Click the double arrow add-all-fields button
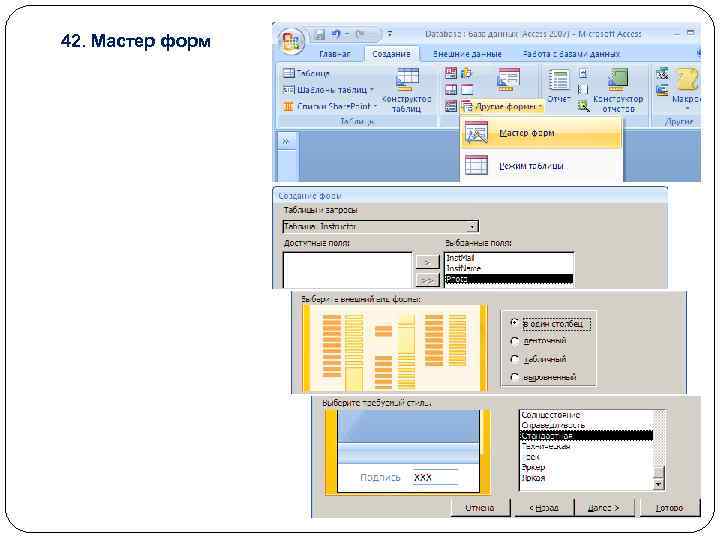 click(x=427, y=280)
